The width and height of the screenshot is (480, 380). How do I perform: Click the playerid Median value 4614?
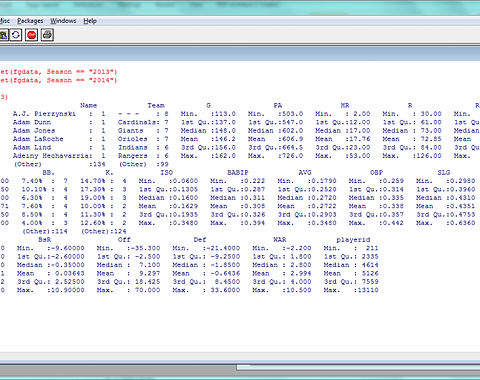point(370,265)
